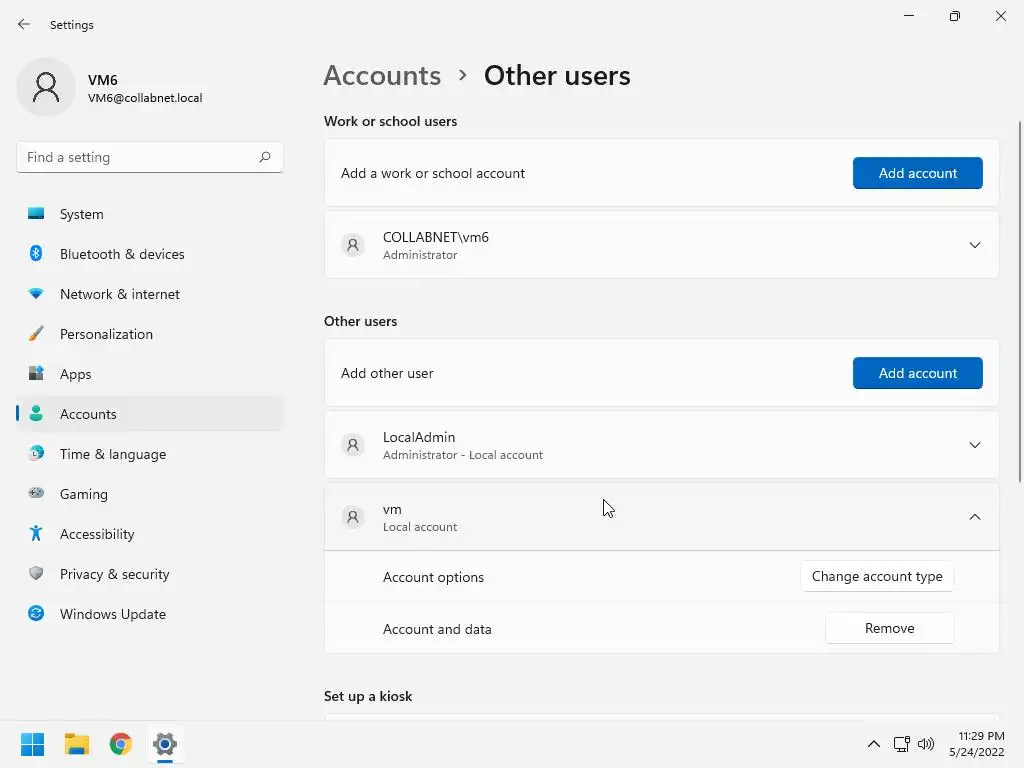Click Add account for work or school
This screenshot has width=1024, height=768.
[x=917, y=173]
